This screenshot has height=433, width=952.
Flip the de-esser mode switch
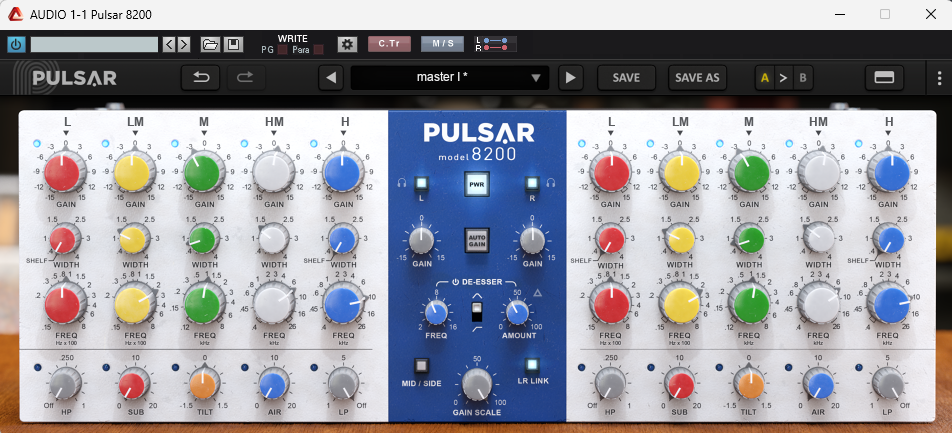[477, 312]
